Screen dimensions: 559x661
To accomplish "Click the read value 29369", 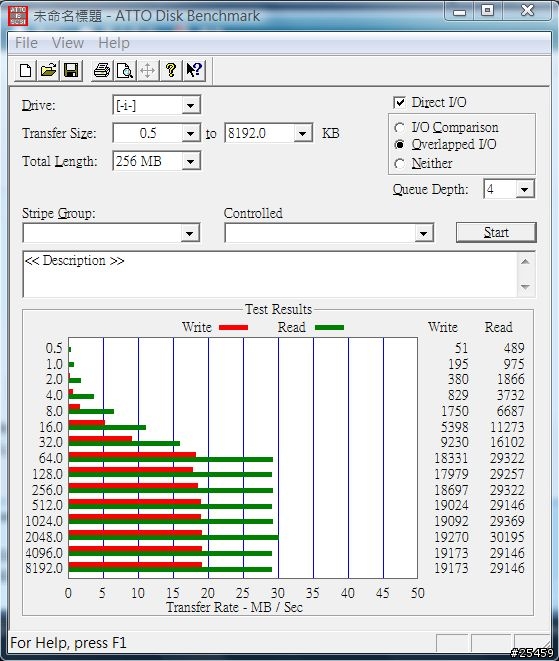I will (507, 521).
